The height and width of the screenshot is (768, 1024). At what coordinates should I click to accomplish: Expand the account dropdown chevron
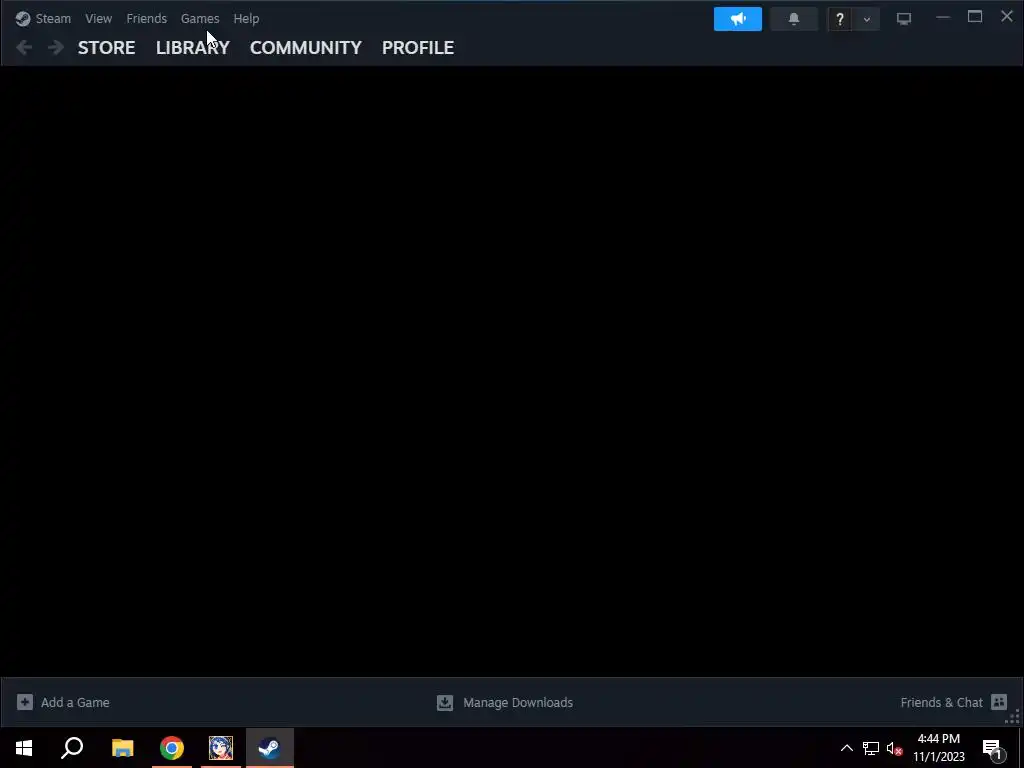coord(867,19)
